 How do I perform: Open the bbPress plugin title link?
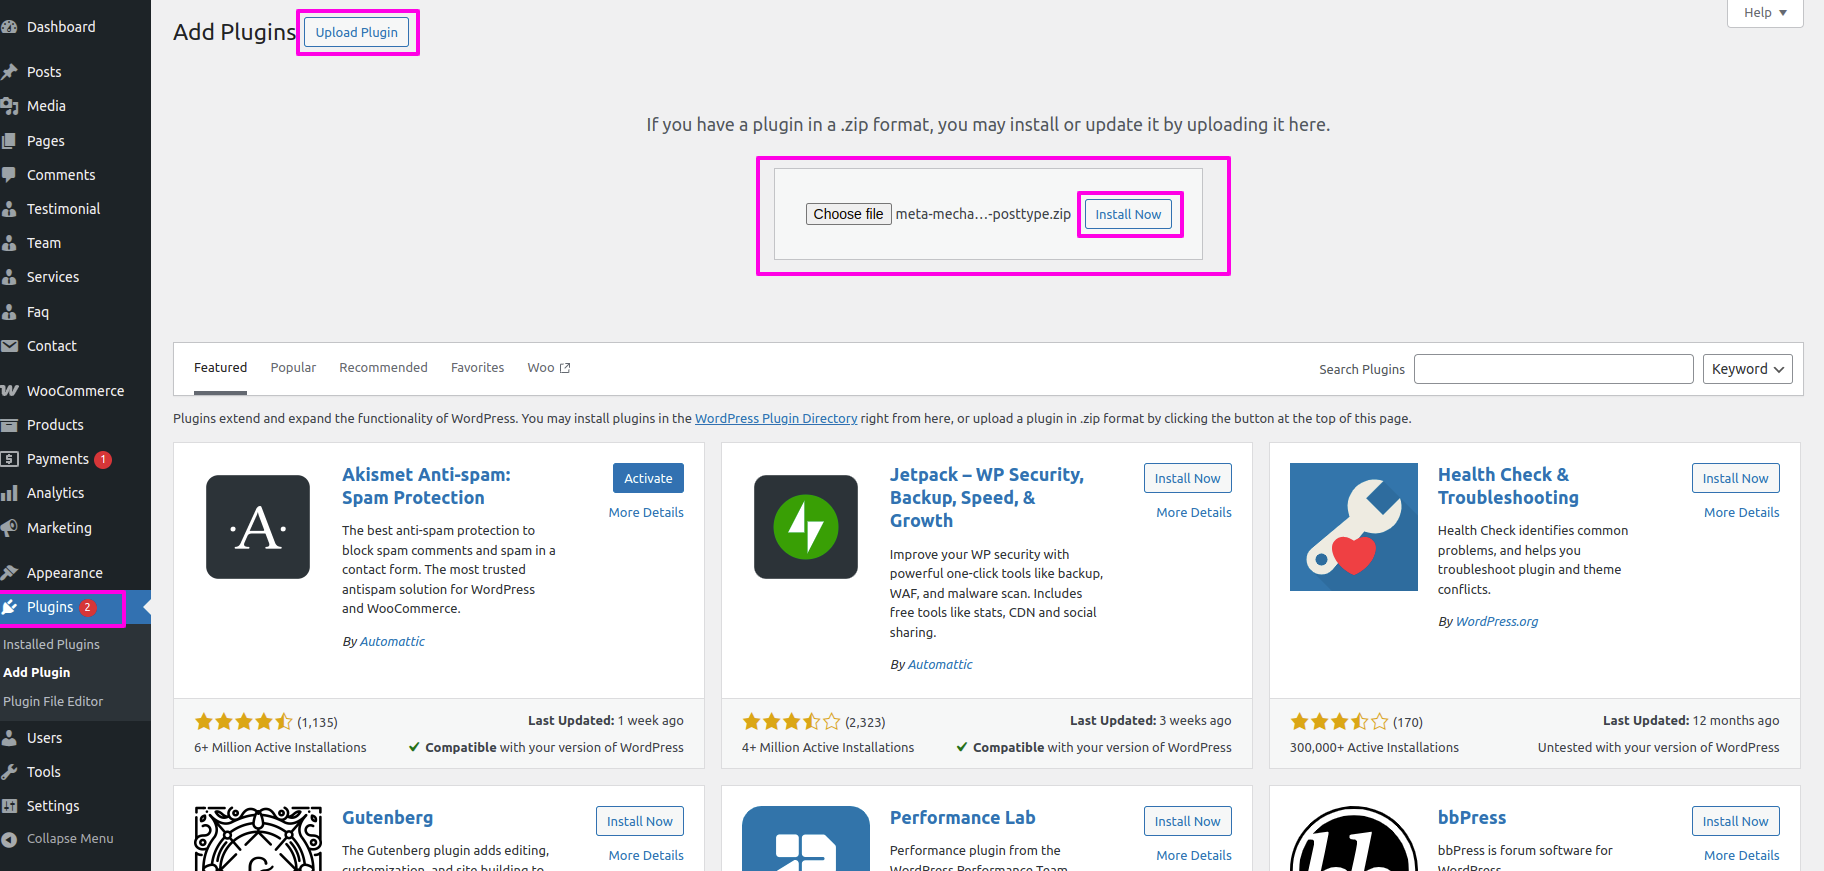coord(1472,818)
